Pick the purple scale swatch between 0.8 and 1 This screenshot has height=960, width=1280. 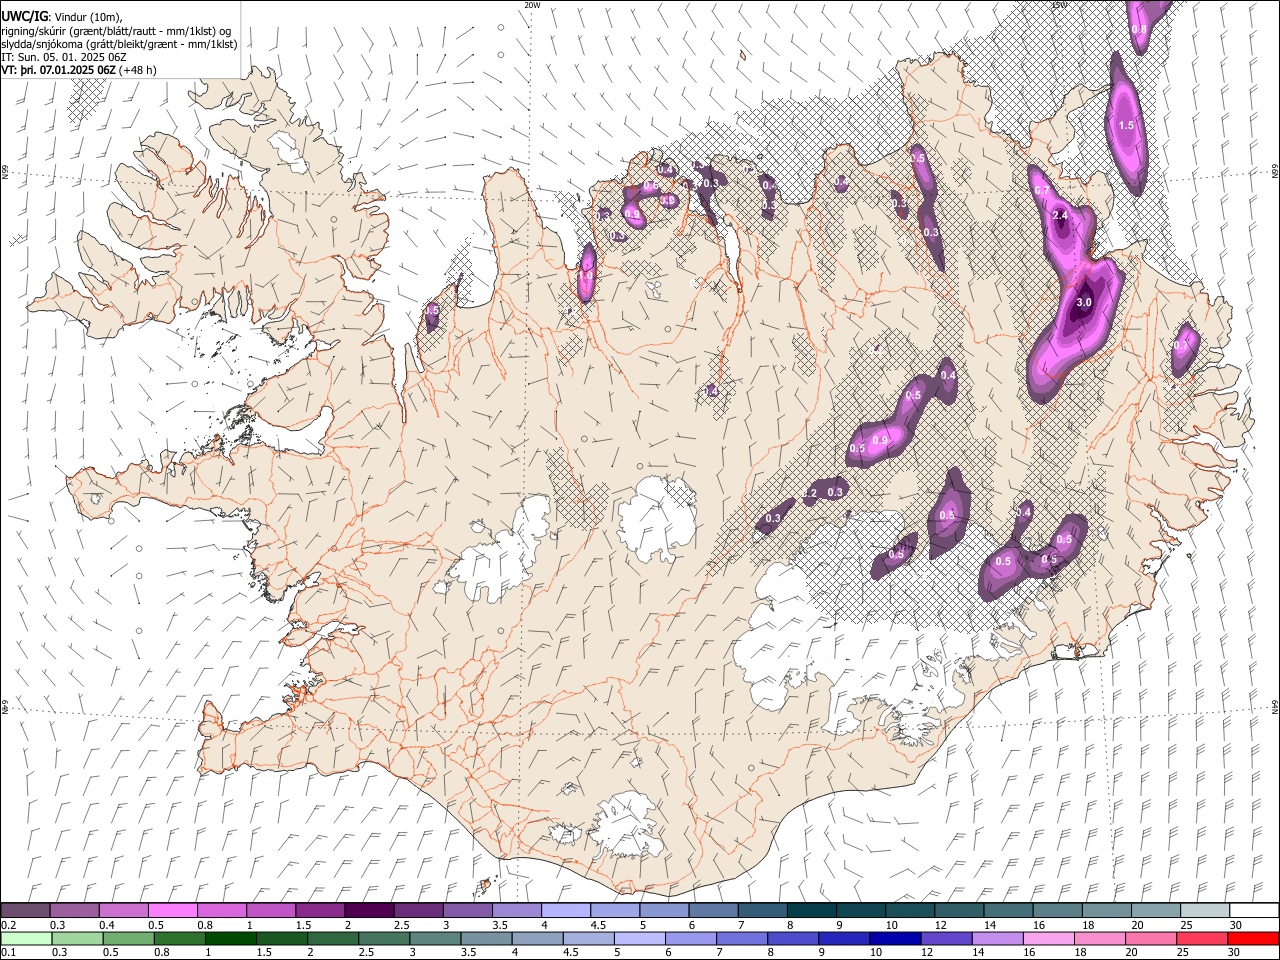click(222, 910)
